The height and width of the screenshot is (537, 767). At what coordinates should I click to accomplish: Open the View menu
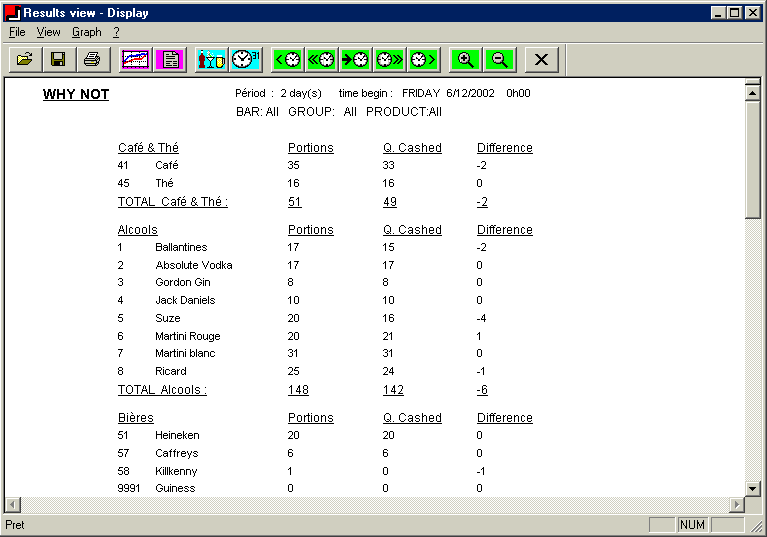(x=48, y=32)
